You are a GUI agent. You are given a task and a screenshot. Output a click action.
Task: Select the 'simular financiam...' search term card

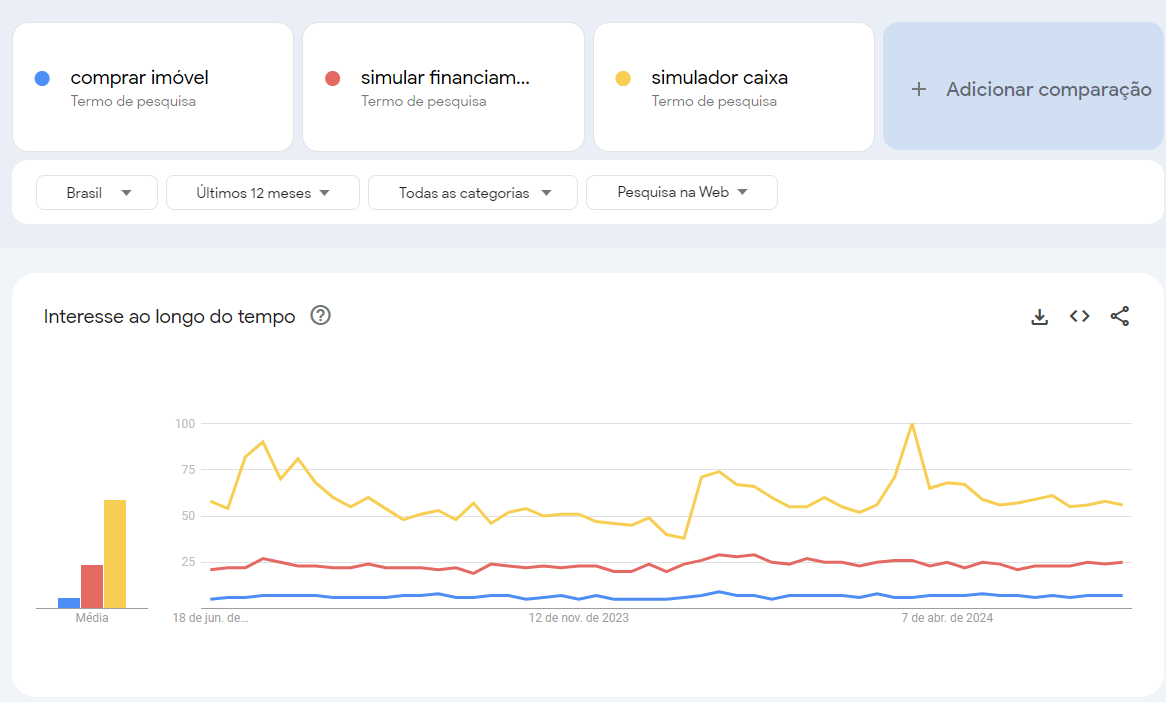click(x=443, y=87)
